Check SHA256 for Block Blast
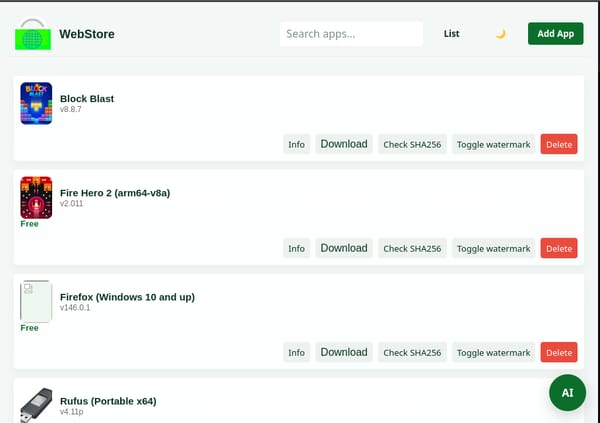Screen dimensions: 600x423 412,144
